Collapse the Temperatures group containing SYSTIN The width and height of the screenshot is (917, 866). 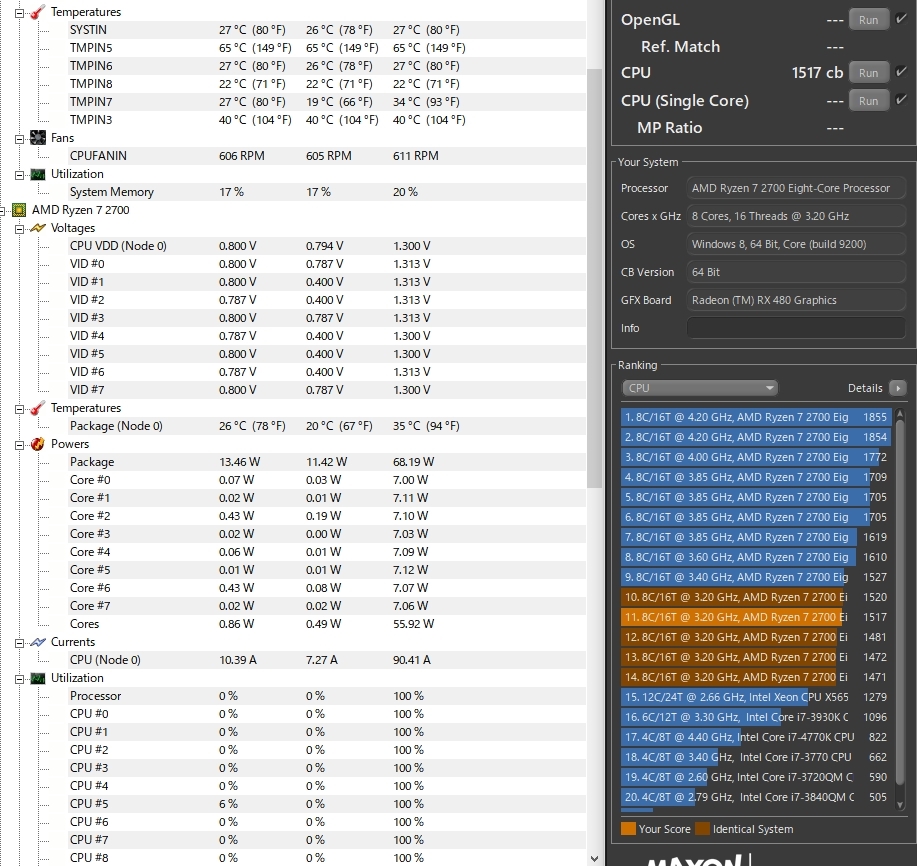19,13
